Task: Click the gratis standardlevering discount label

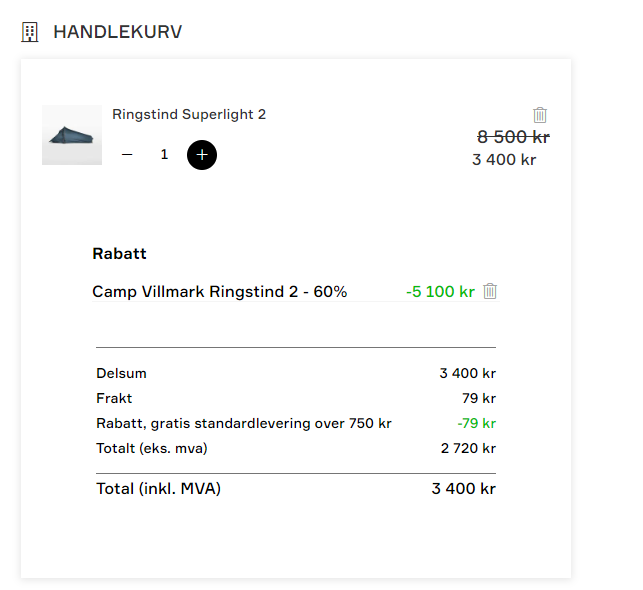Action: coord(243,423)
